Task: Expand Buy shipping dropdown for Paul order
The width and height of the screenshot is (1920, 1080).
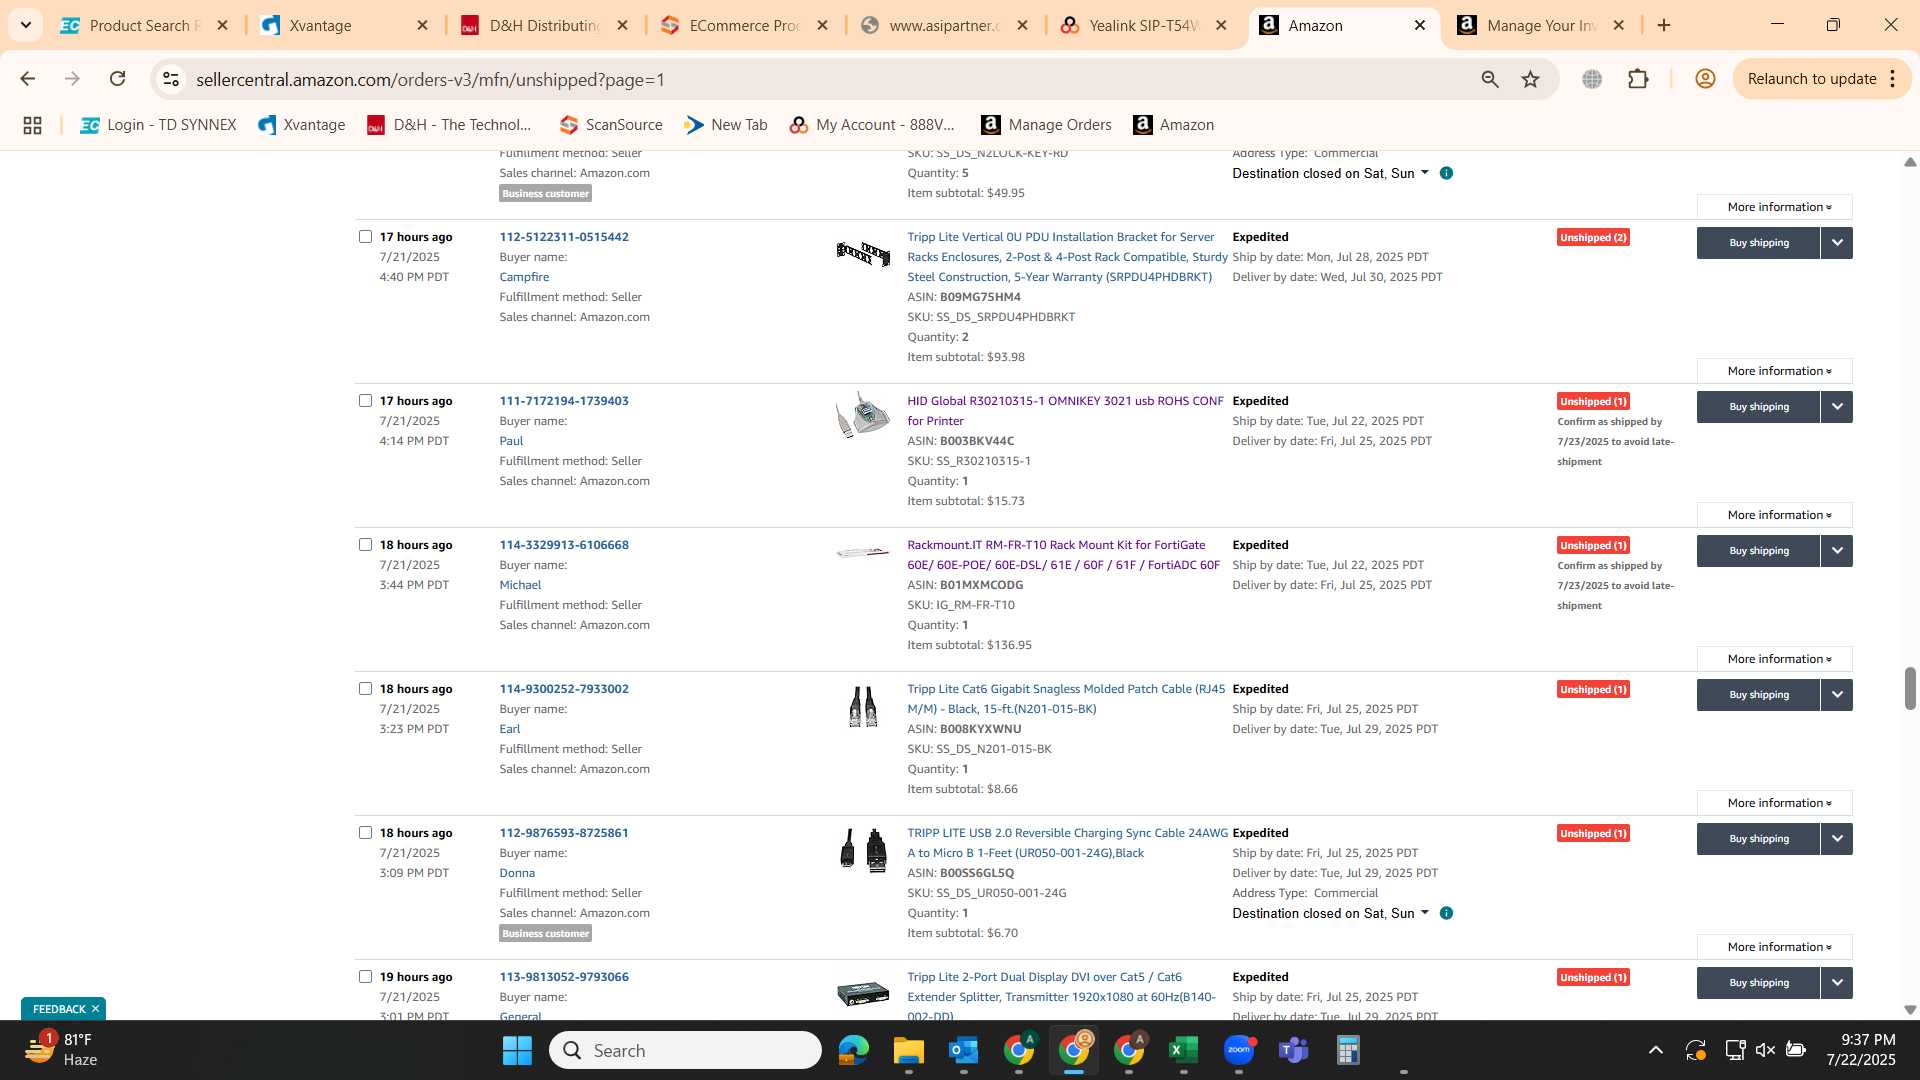Action: 1837,407
